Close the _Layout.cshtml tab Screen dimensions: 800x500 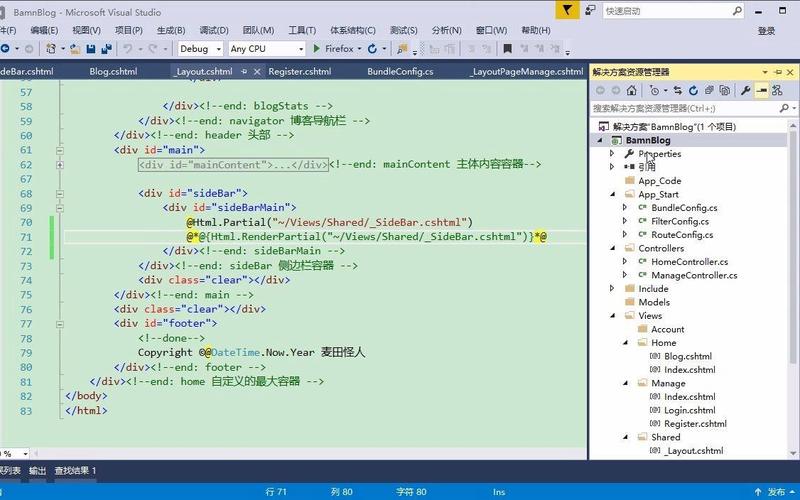click(257, 72)
